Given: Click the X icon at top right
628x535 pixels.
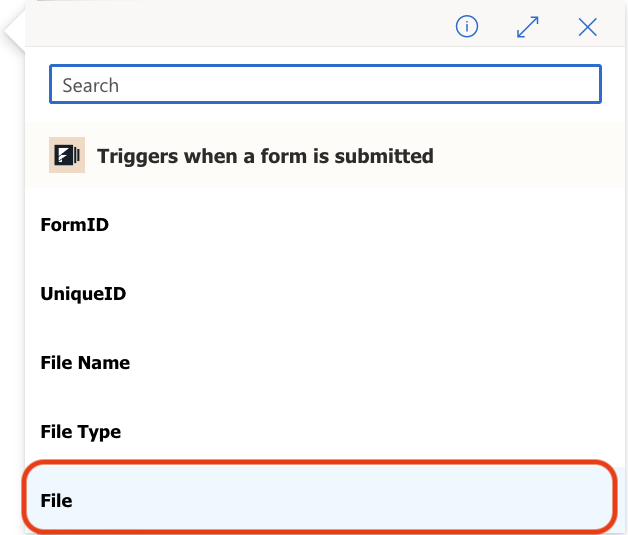Looking at the screenshot, I should tap(588, 27).
